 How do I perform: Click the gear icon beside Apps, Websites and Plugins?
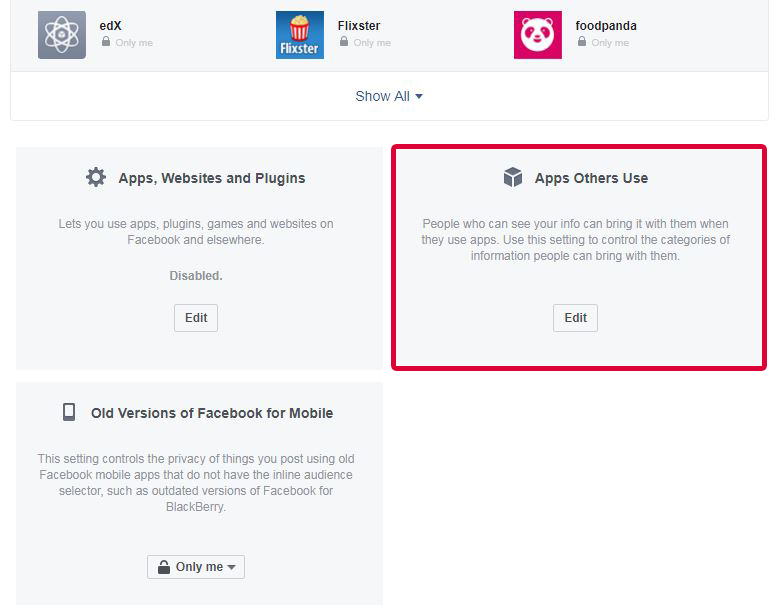pos(96,178)
